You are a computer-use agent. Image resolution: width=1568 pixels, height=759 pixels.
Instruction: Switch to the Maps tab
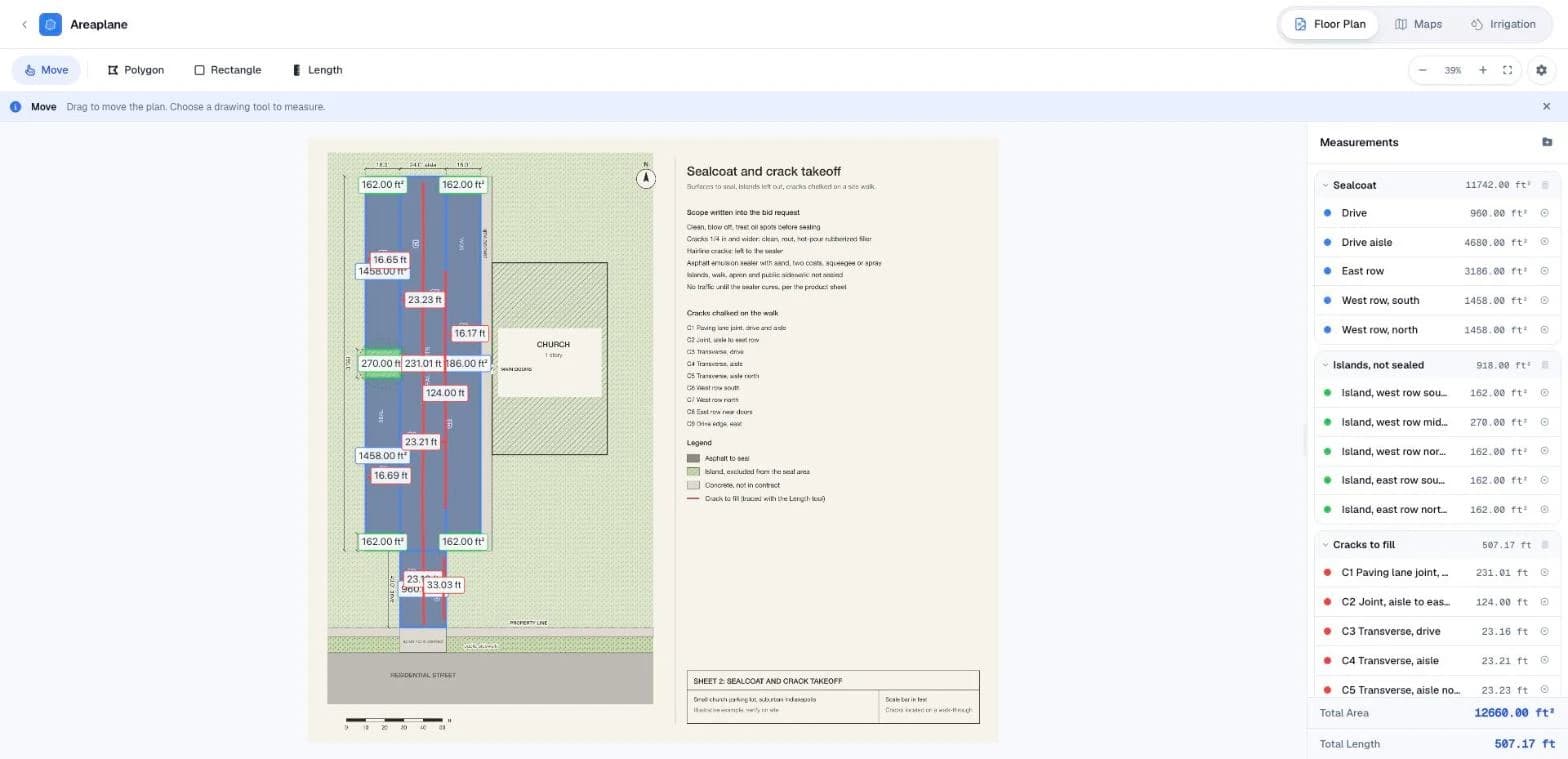point(1418,24)
